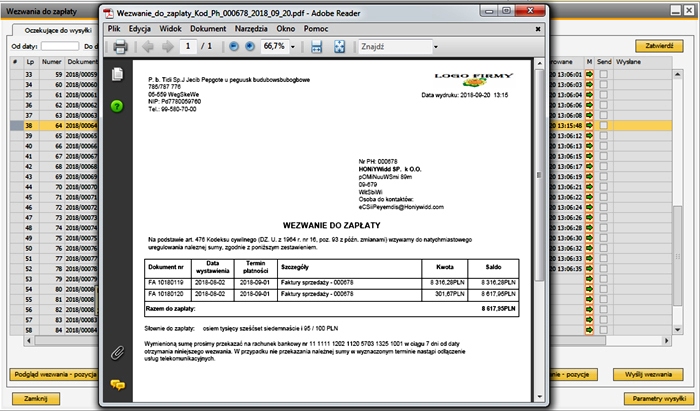Click the page number field in Reader

tap(188, 46)
